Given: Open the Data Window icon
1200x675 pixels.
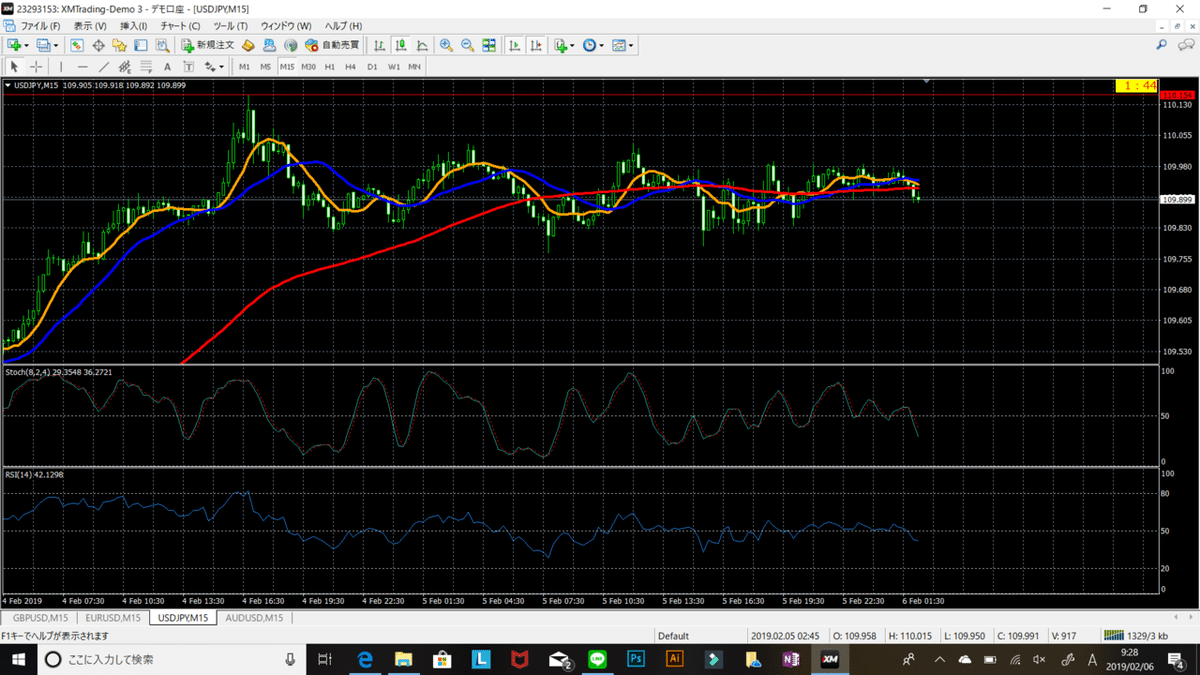Looking at the screenshot, I should point(98,45).
